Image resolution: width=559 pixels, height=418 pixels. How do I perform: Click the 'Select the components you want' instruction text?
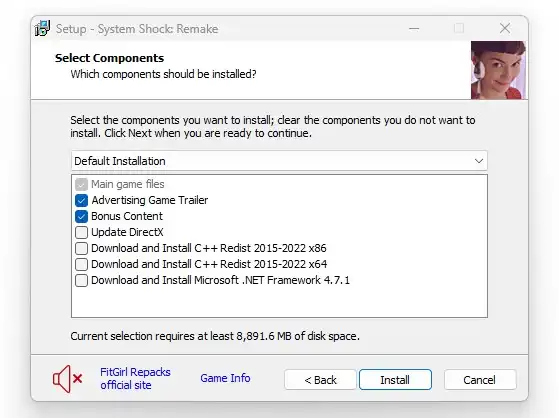pyautogui.click(x=272, y=127)
